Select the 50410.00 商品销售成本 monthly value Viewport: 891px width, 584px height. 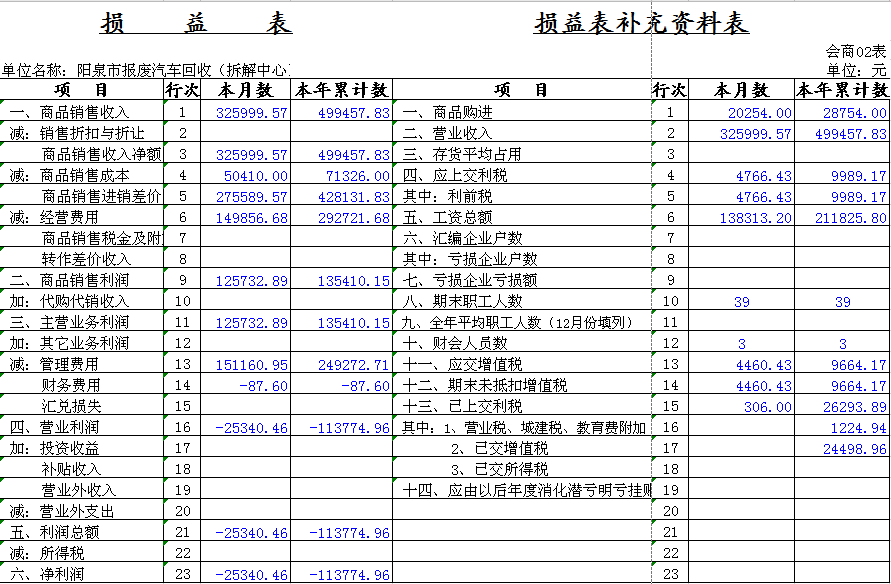pyautogui.click(x=253, y=176)
